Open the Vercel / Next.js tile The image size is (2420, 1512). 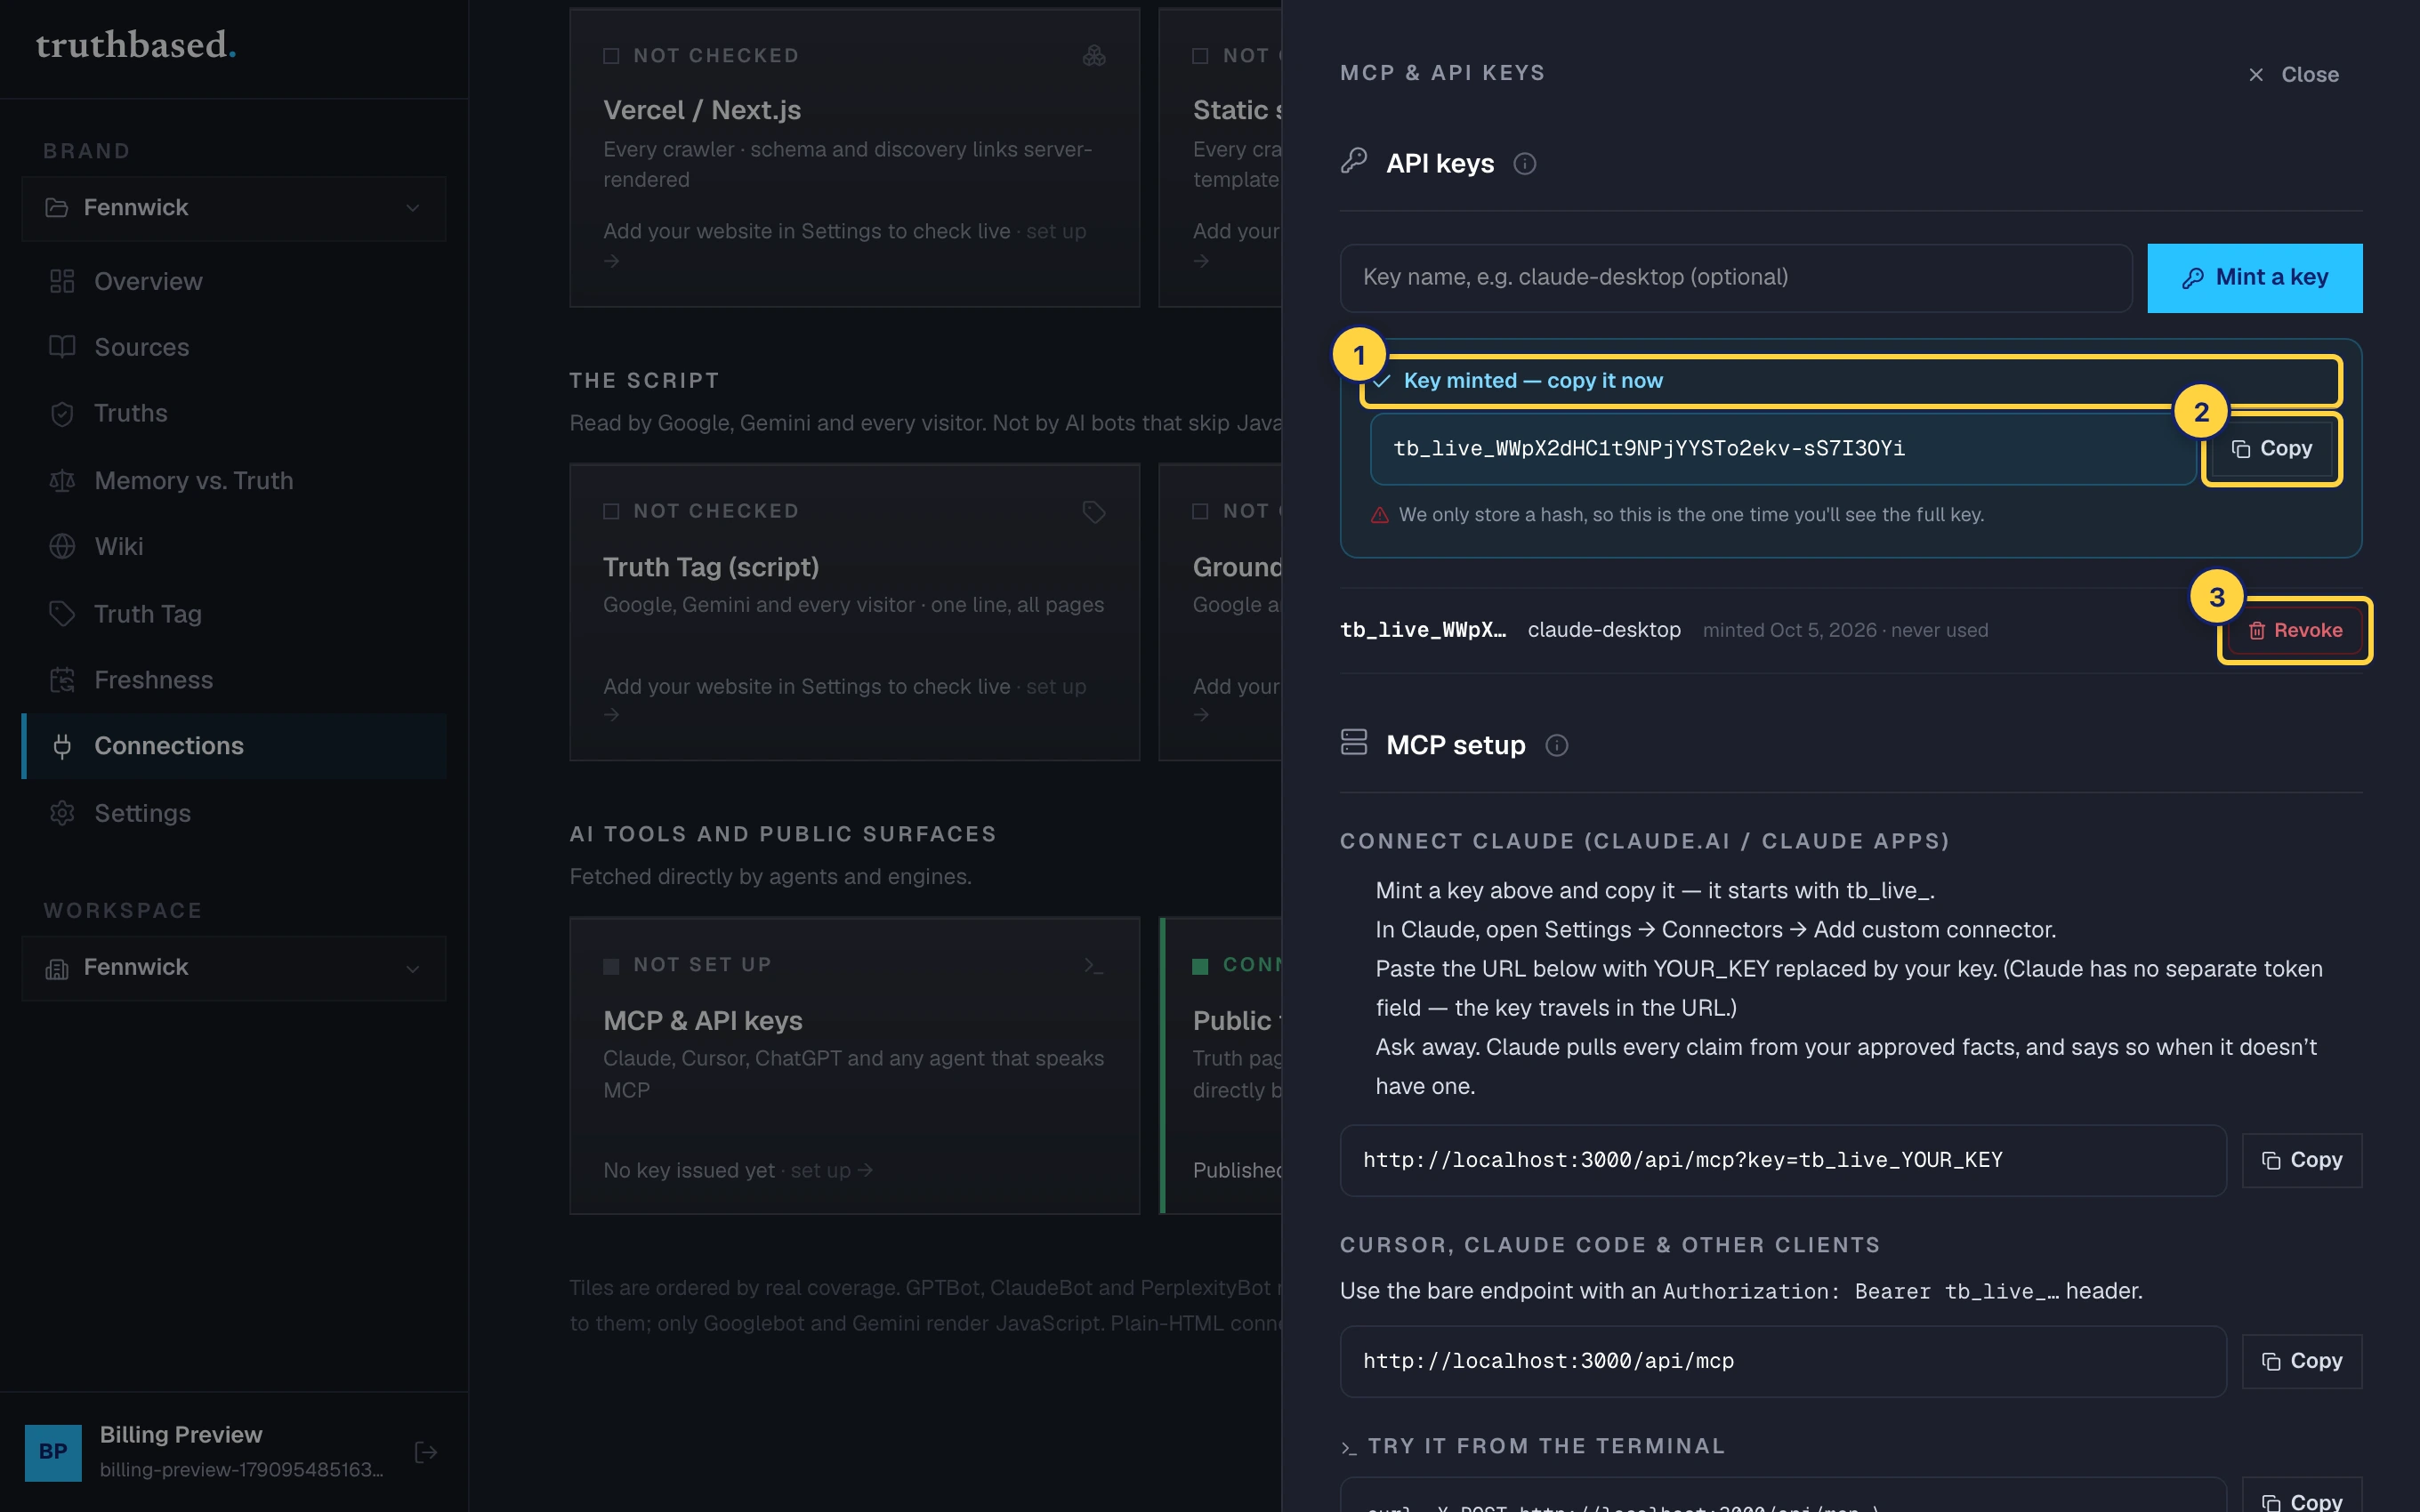tap(854, 158)
